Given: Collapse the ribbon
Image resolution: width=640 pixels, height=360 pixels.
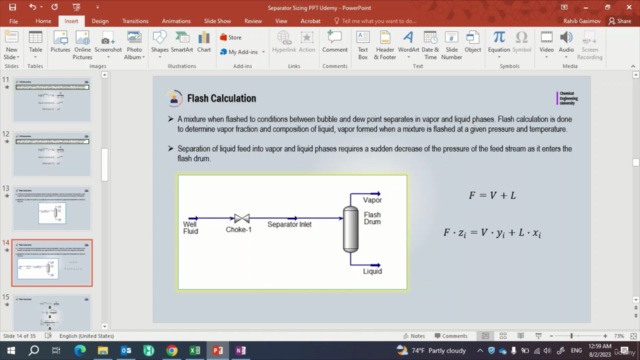Looking at the screenshot, I should (633, 66).
